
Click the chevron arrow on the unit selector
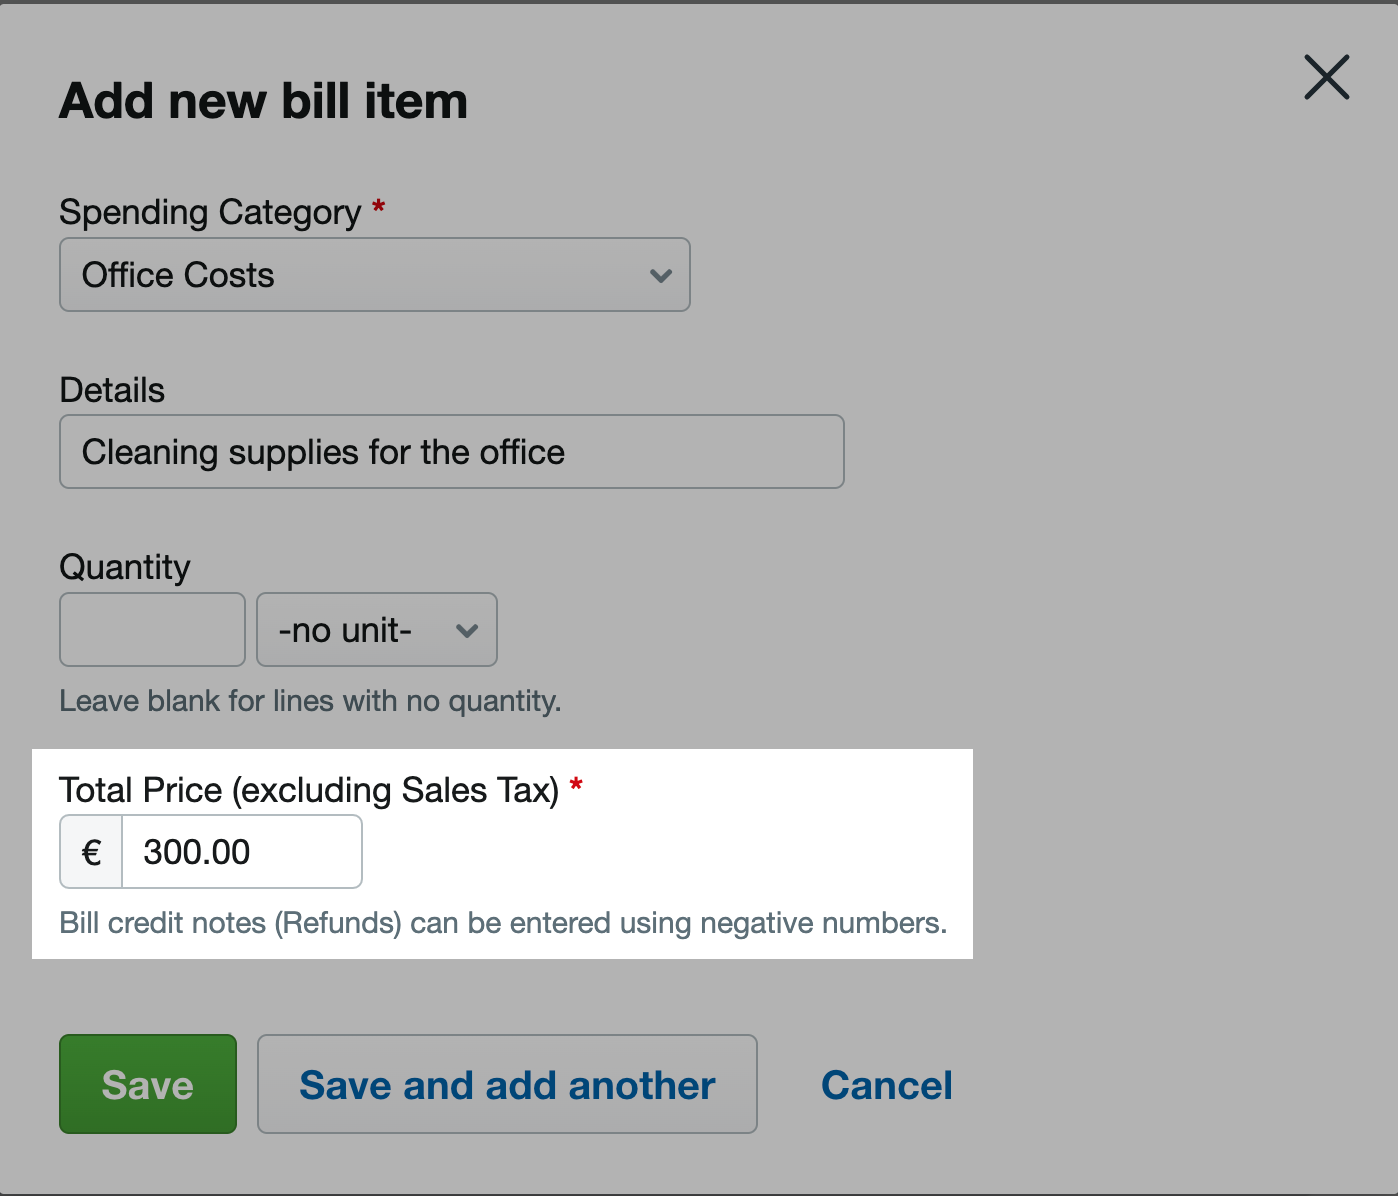coord(467,631)
